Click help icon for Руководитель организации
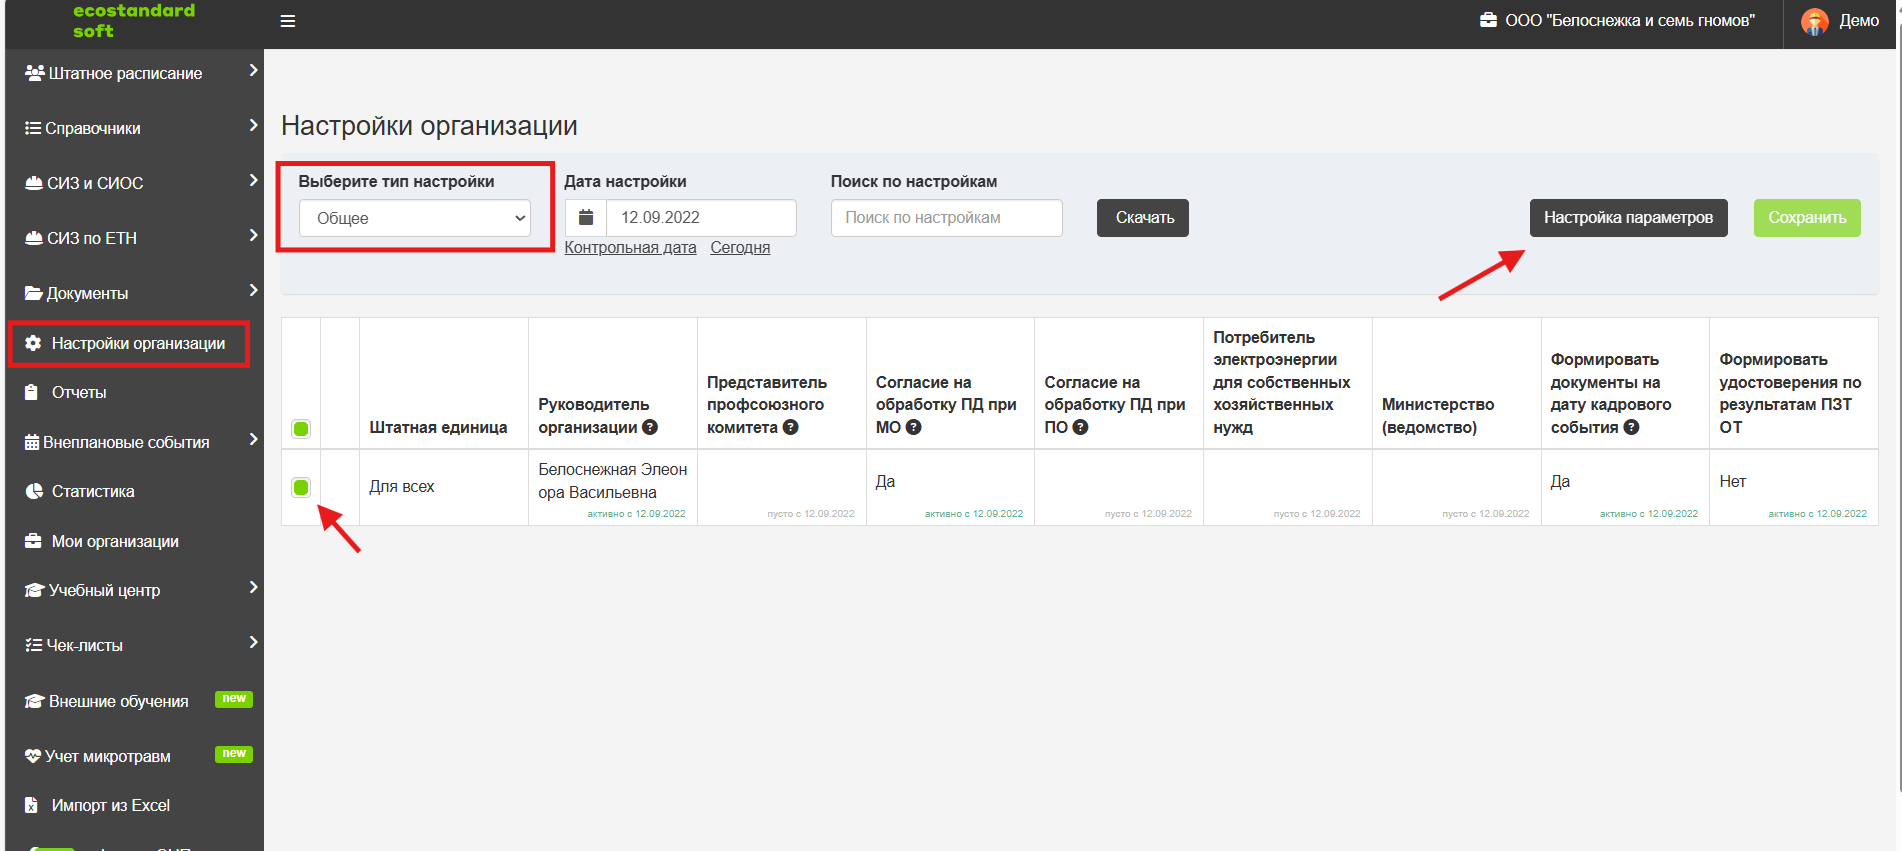The image size is (1902, 851). pos(650,427)
